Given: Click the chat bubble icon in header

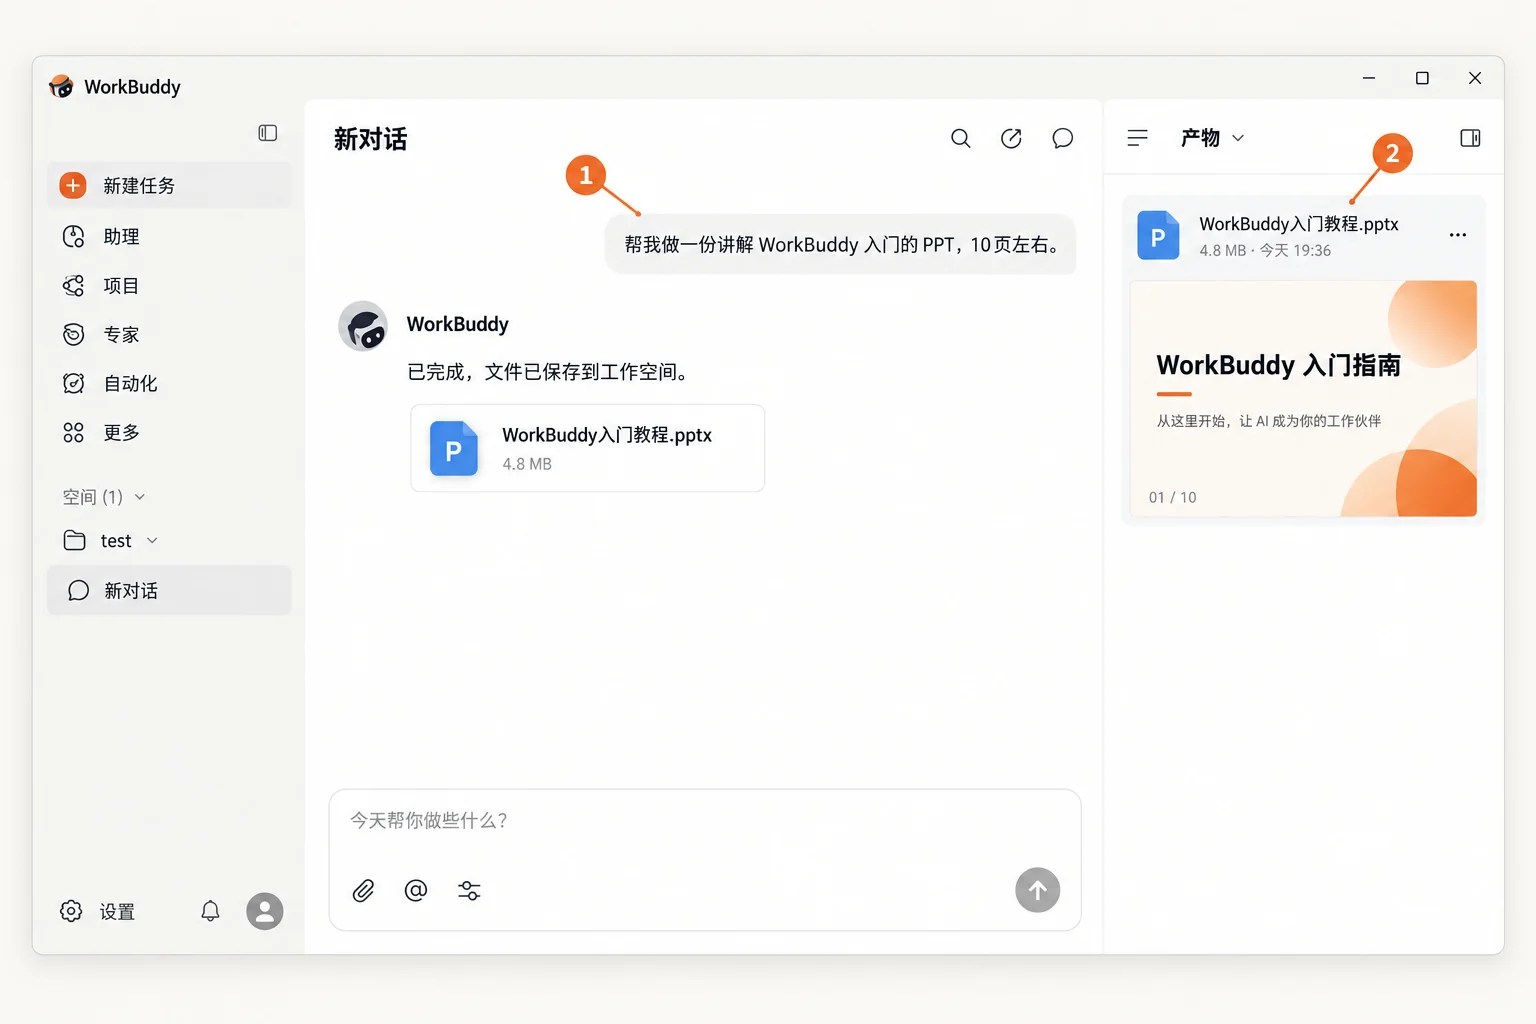Looking at the screenshot, I should pos(1062,138).
